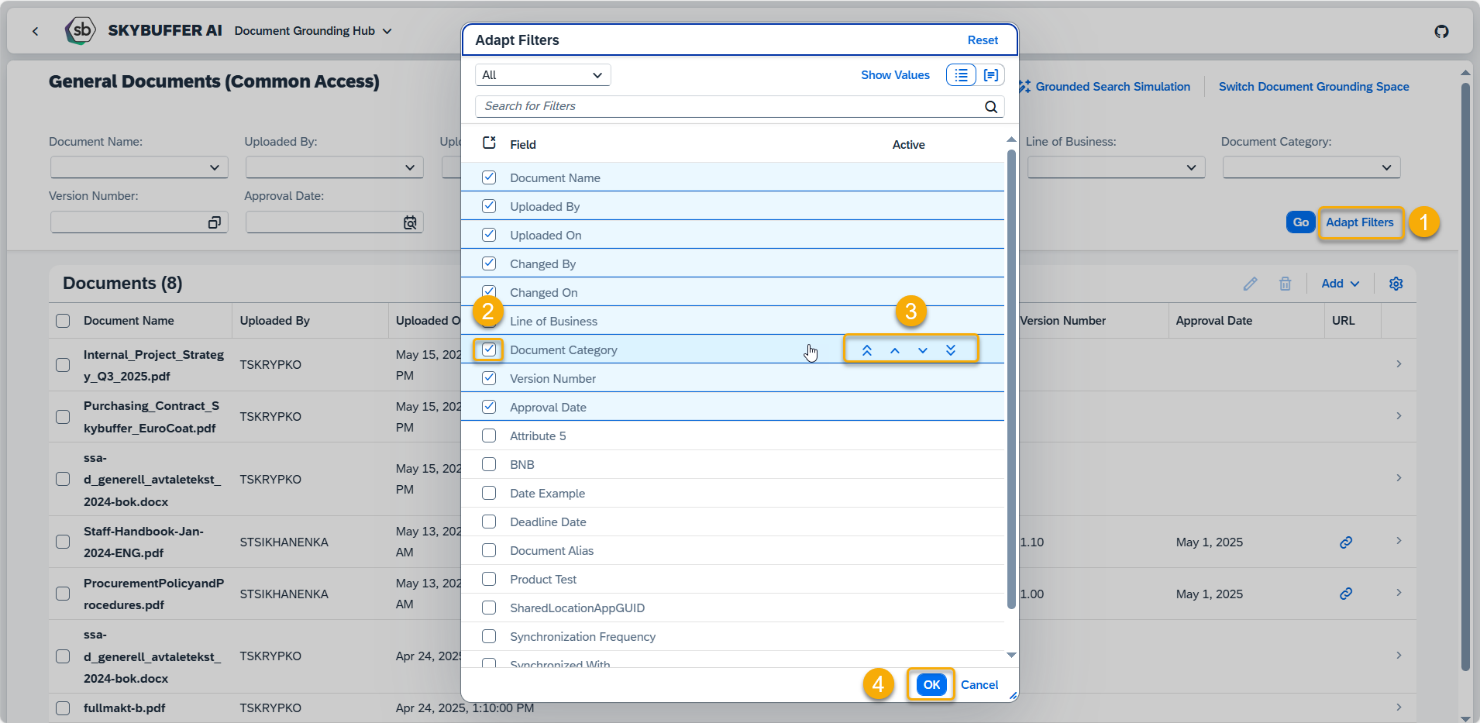Click the Document Name column header
Viewport: 1480px width, 723px height.
coord(129,321)
